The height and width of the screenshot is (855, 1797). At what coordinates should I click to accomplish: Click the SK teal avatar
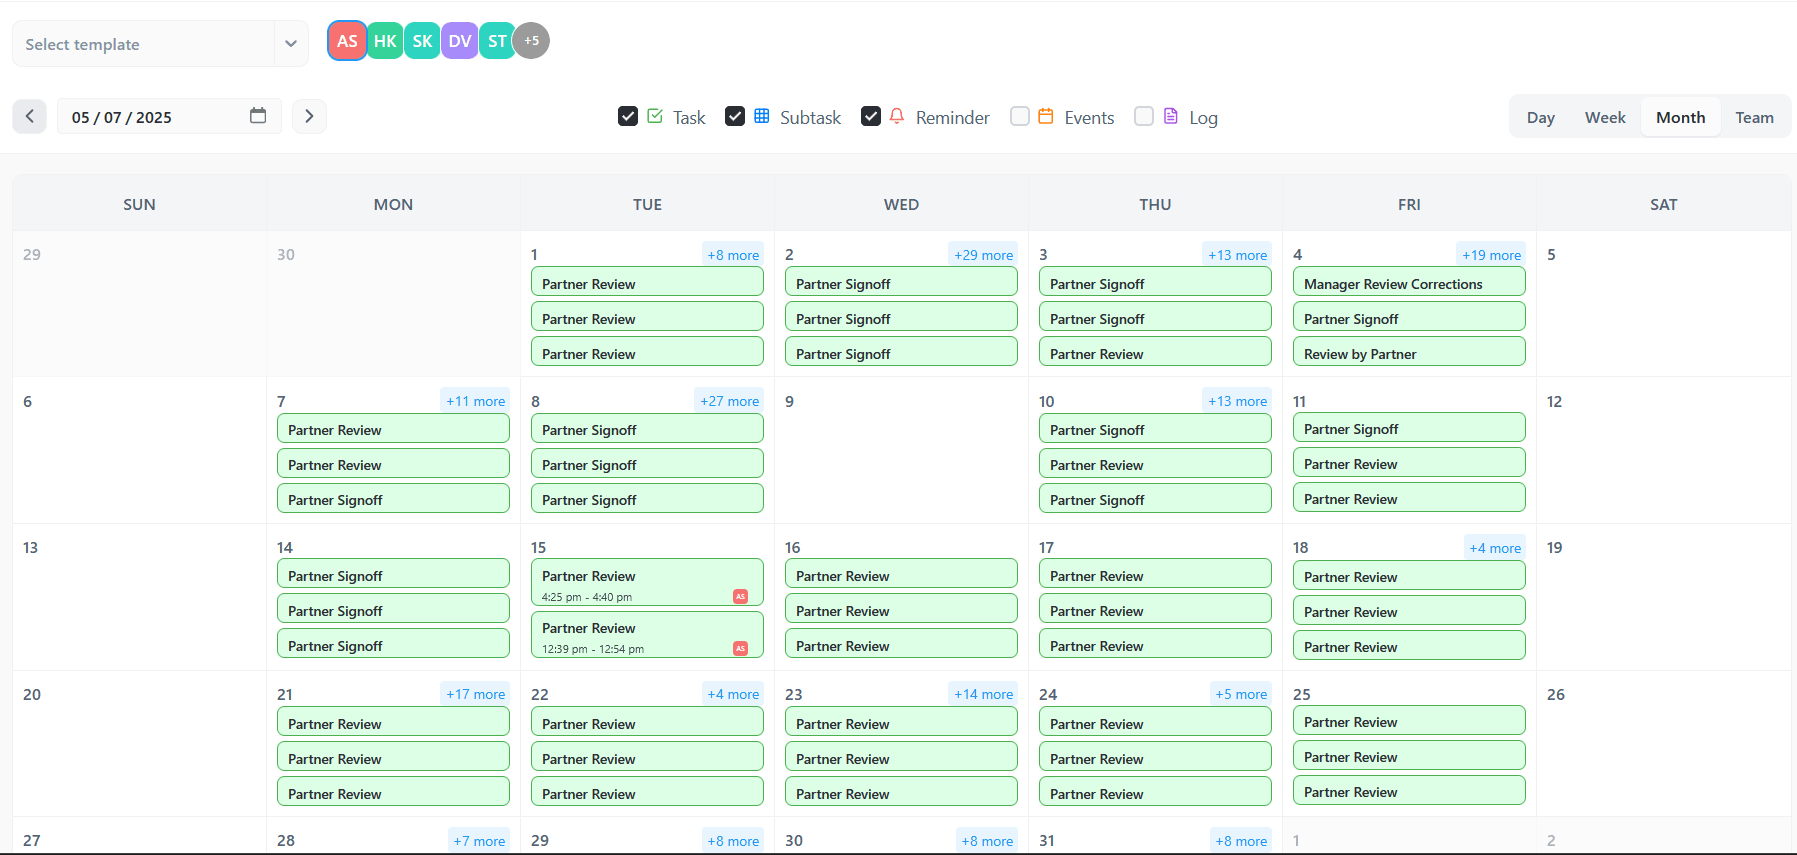[x=422, y=41]
